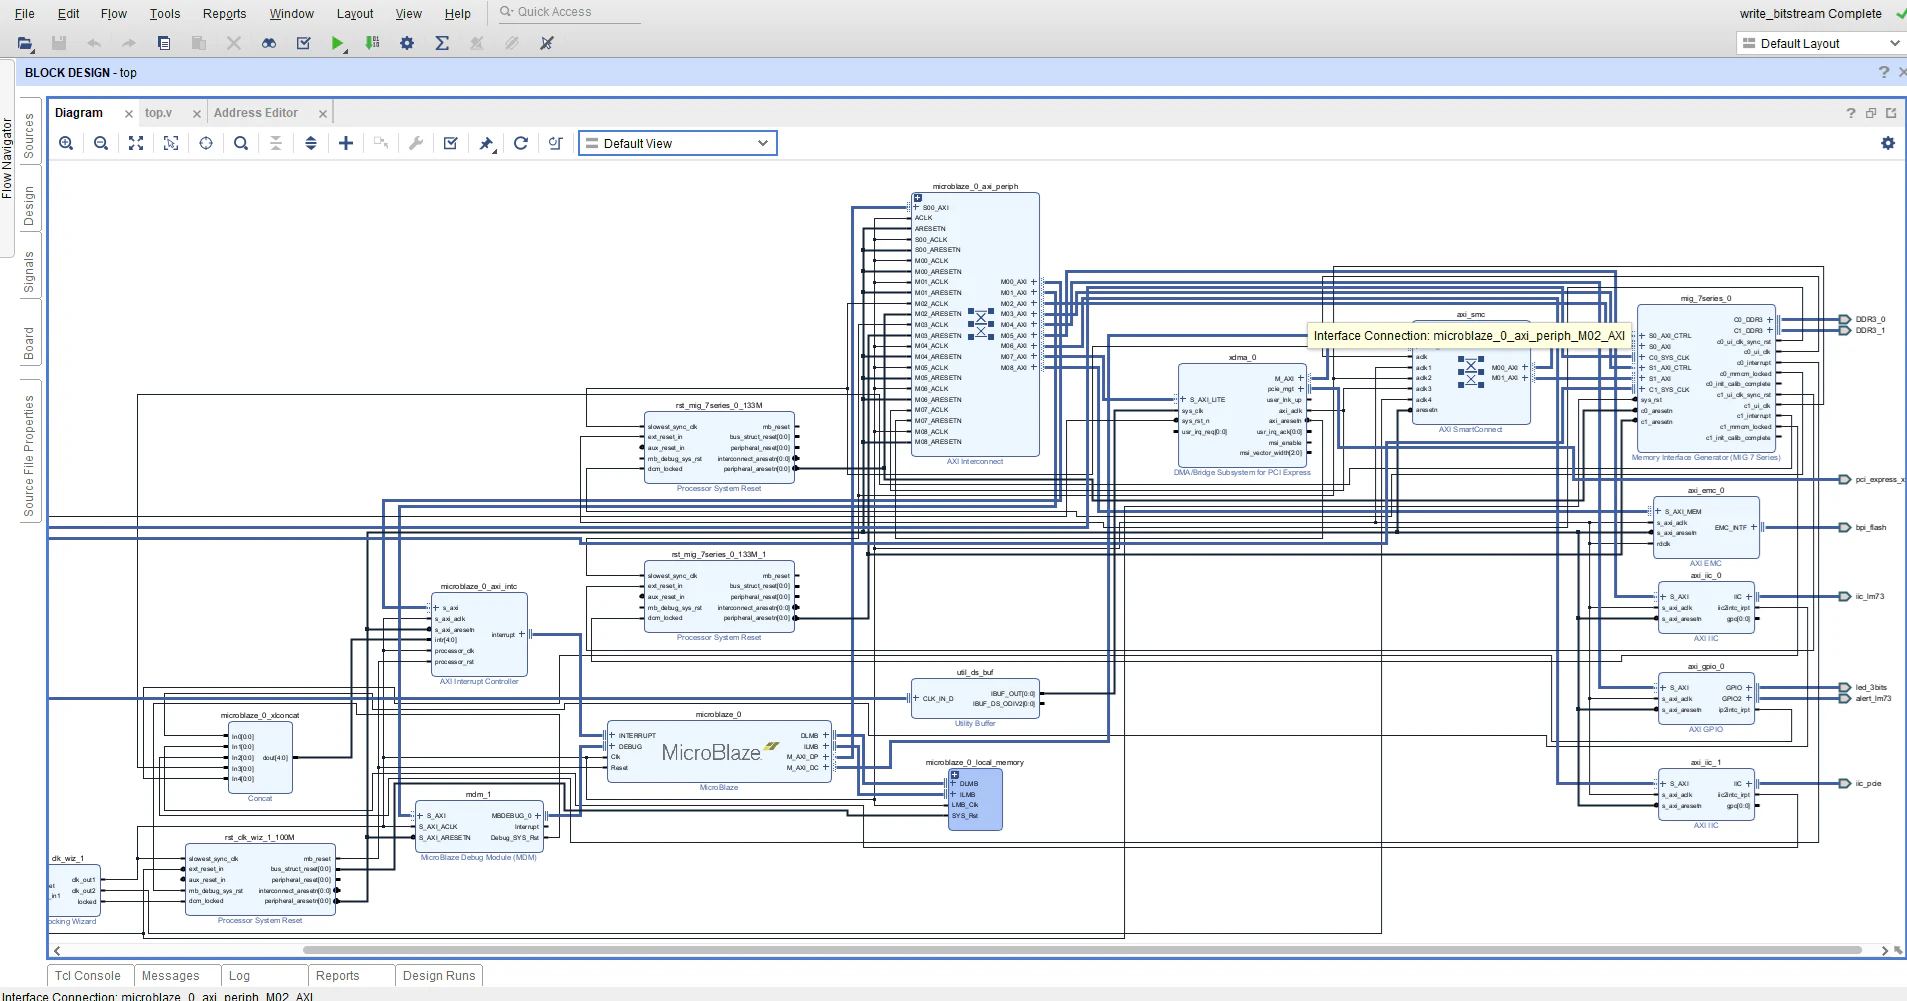
Task: Open the Default Layout dropdown
Action: (x=1821, y=43)
